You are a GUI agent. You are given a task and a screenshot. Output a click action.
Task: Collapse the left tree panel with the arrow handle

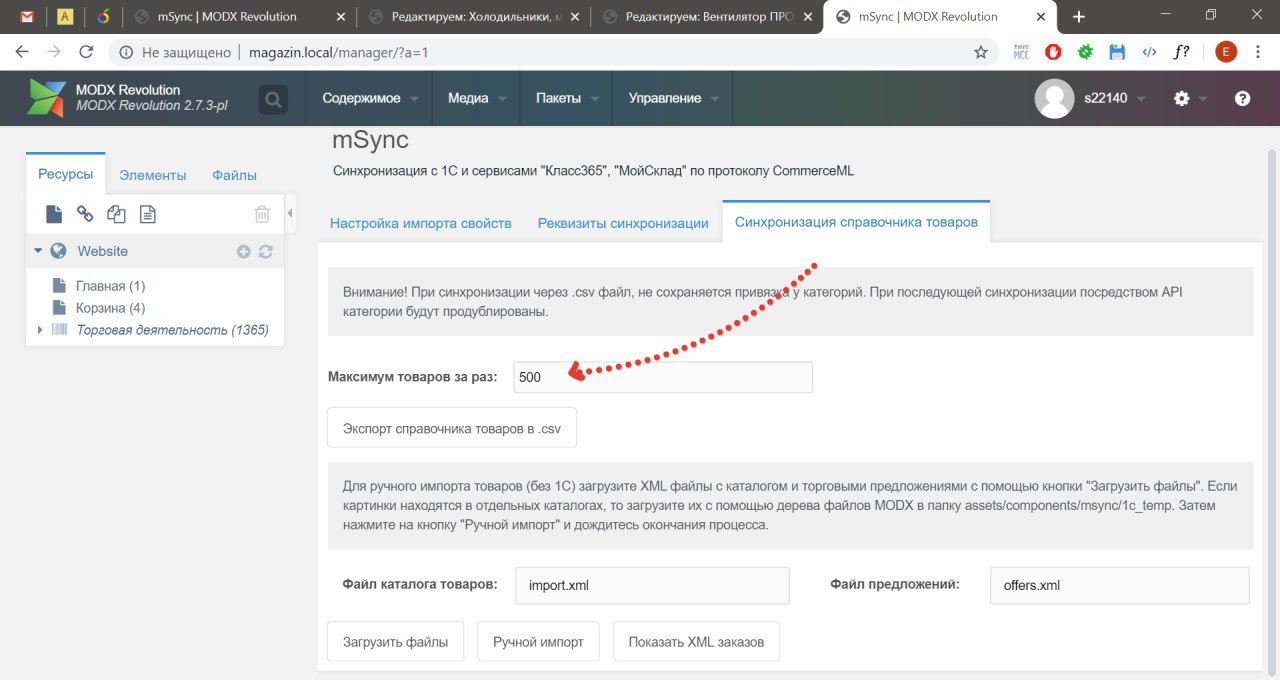(290, 213)
